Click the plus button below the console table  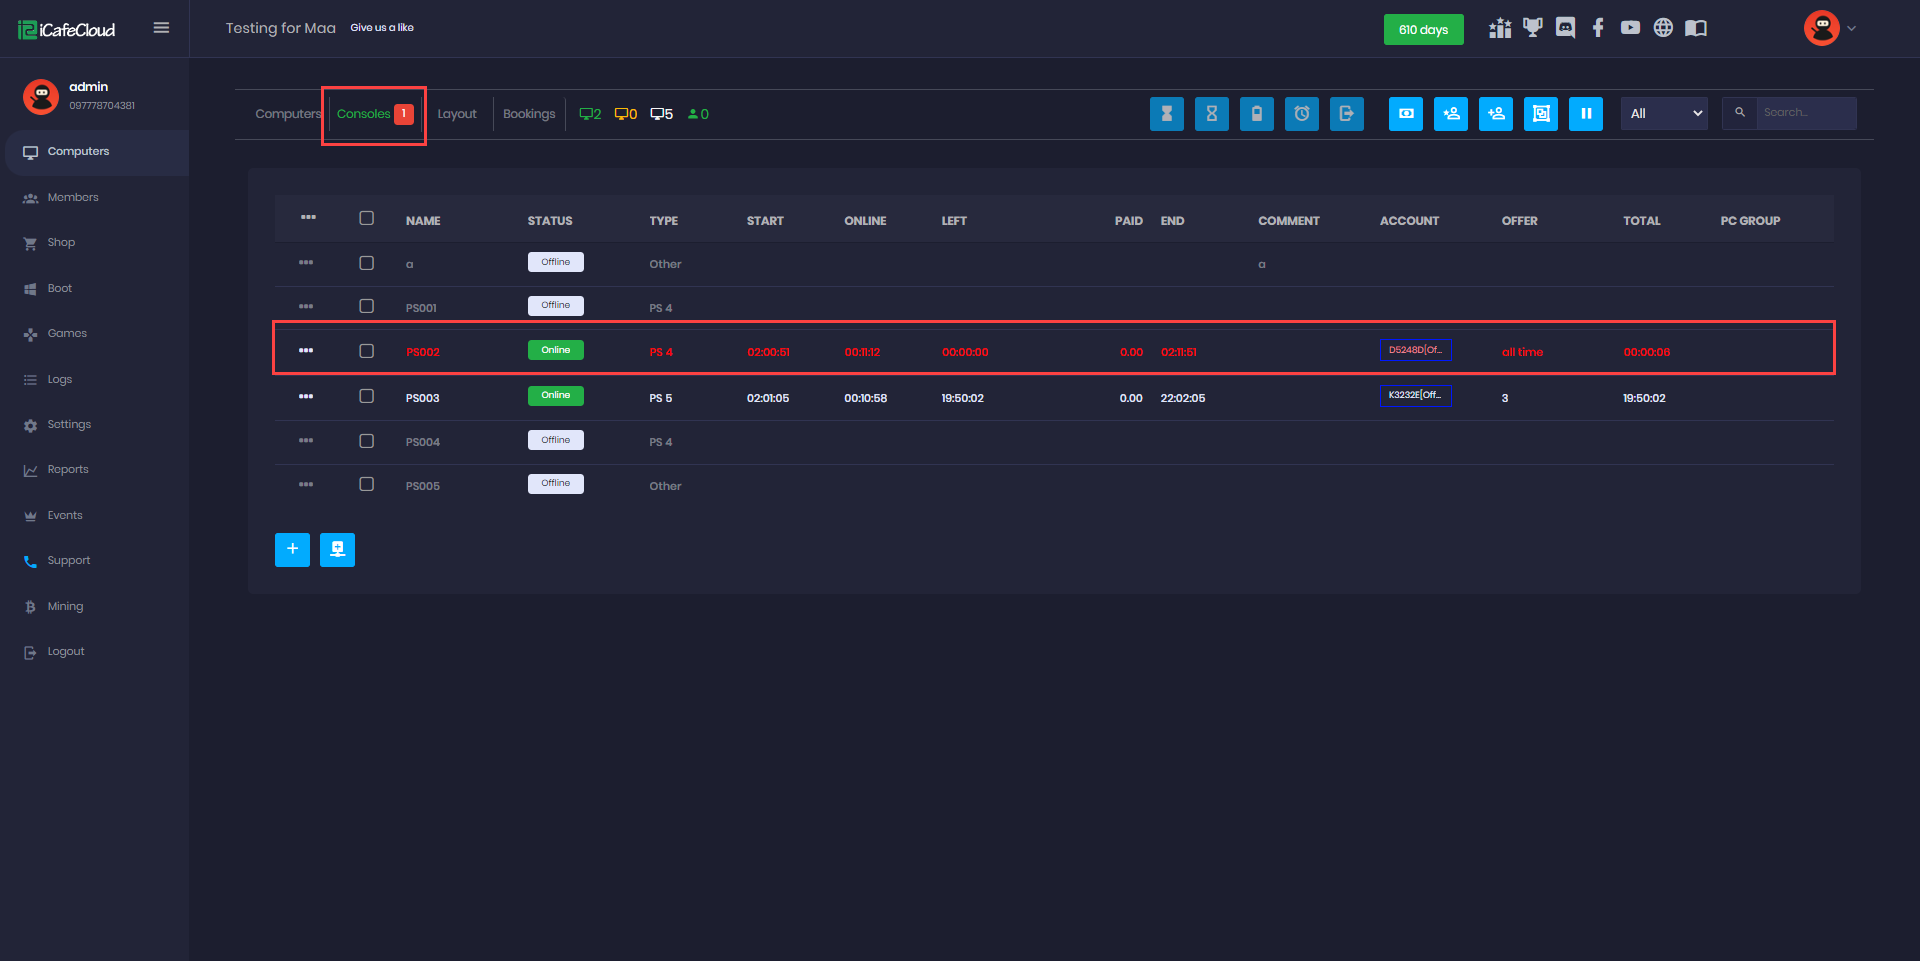(x=292, y=549)
